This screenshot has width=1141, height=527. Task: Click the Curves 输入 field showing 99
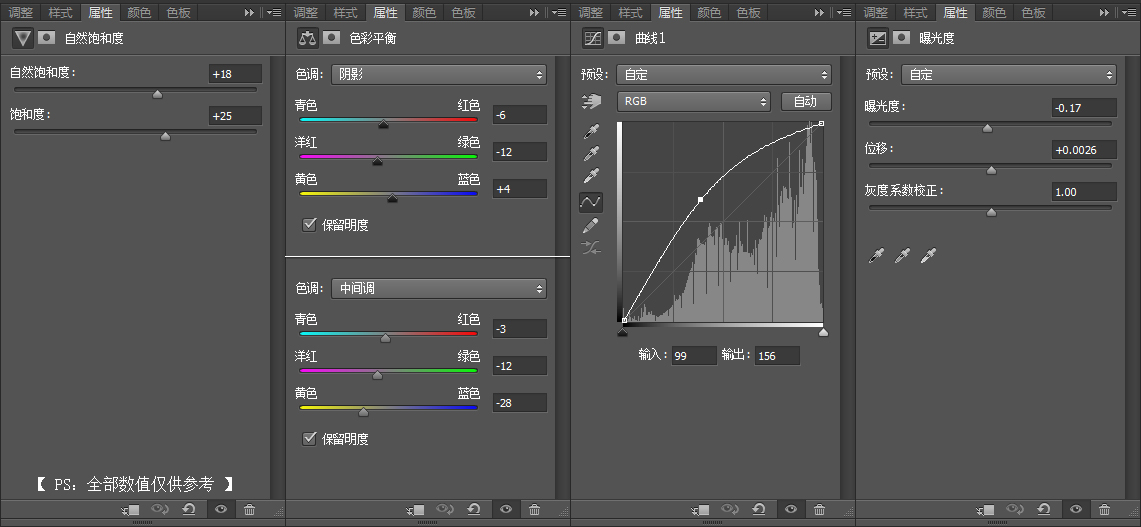[x=694, y=355]
